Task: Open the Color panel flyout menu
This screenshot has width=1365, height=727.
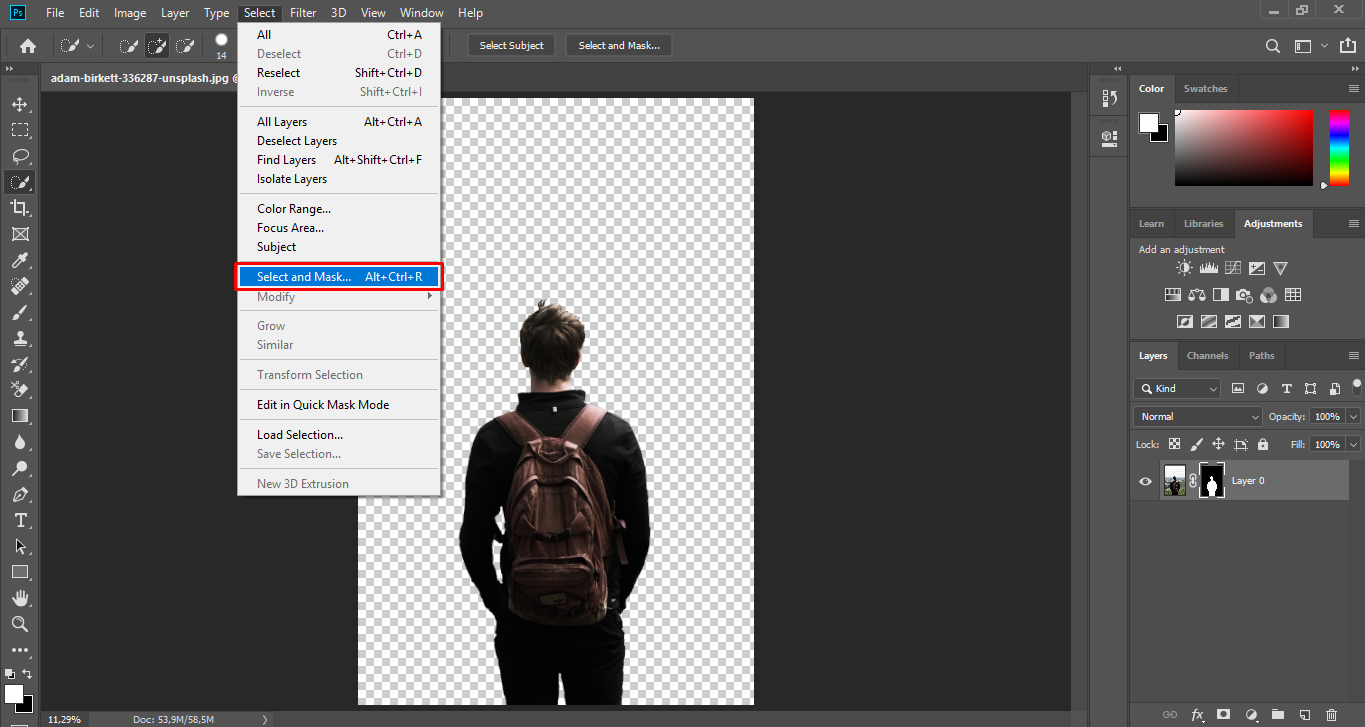Action: click(x=1353, y=88)
